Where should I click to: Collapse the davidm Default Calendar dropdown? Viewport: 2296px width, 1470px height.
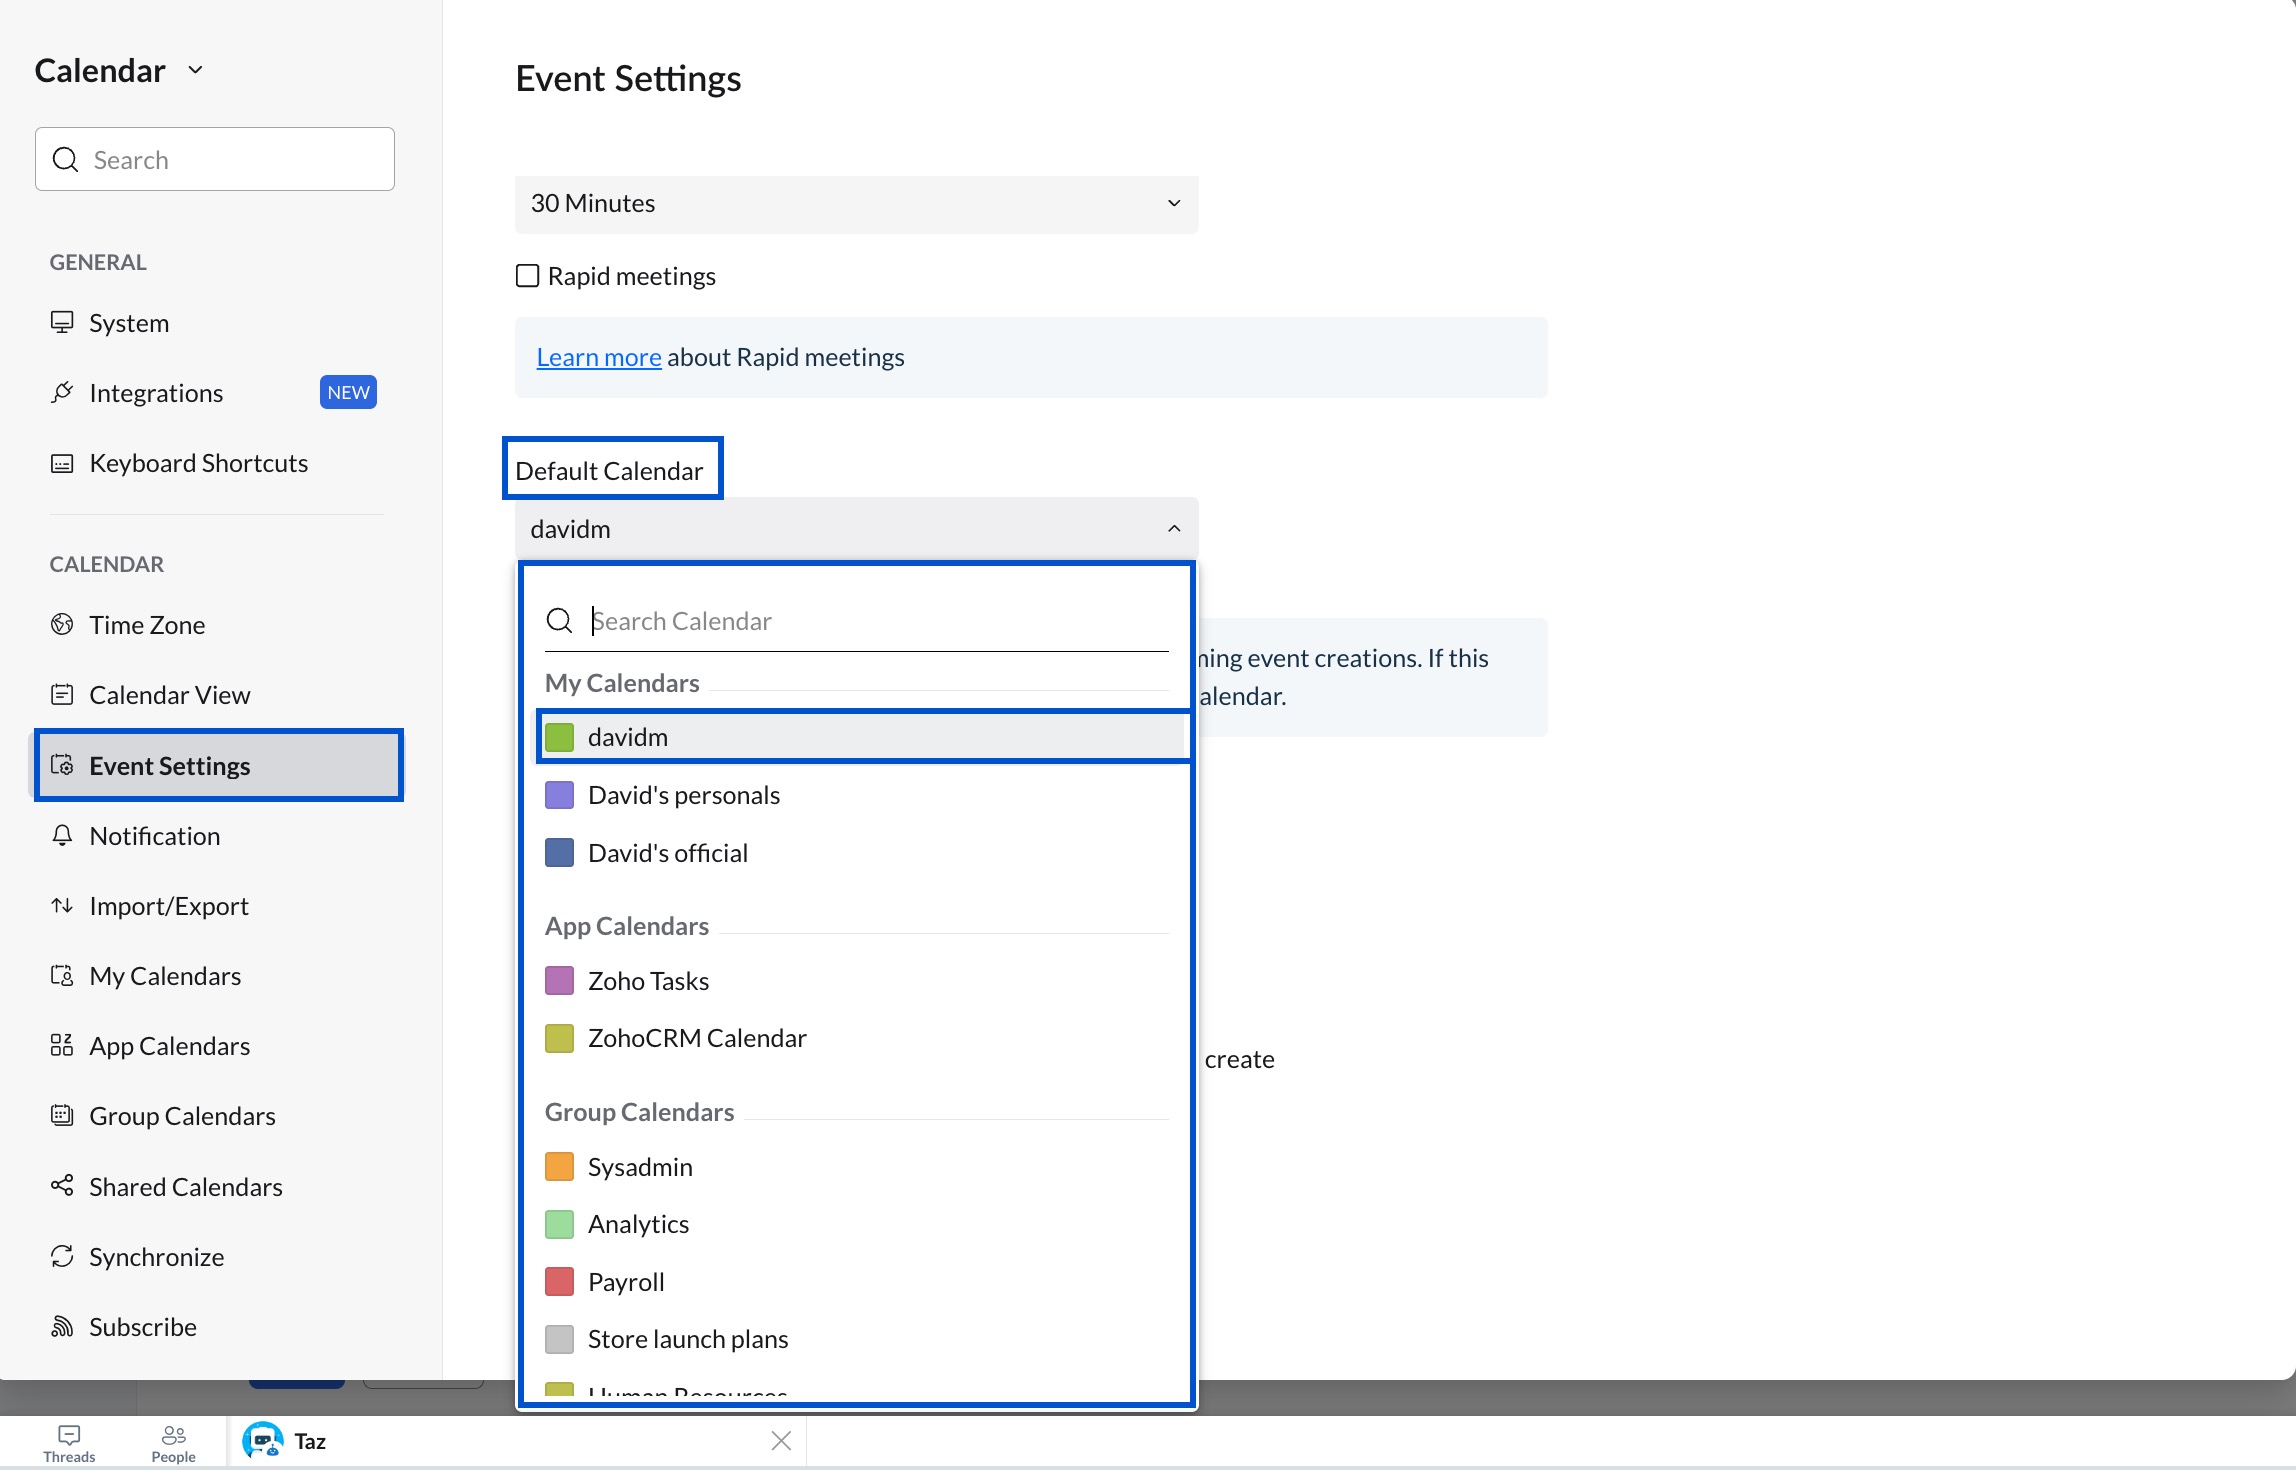click(856, 529)
